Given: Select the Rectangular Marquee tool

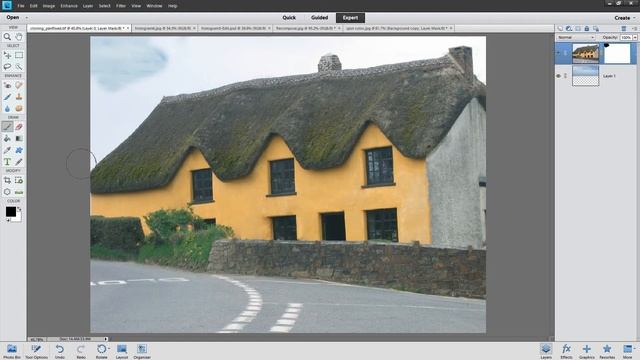Looking at the screenshot, I should tap(19, 55).
